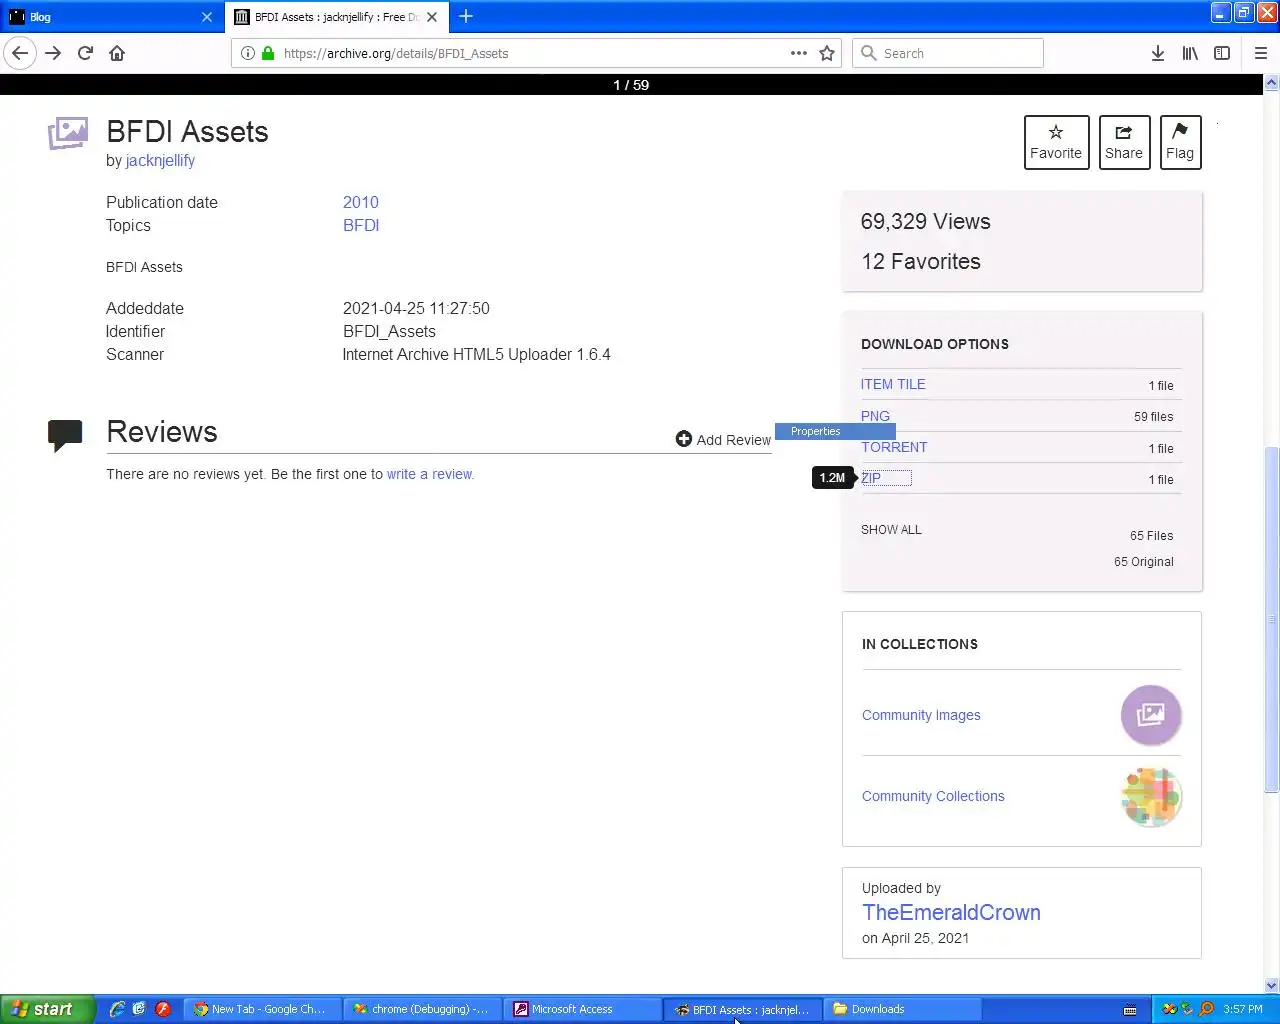The image size is (1280, 1024).
Task: Open the 2010 publication date link
Action: point(361,202)
